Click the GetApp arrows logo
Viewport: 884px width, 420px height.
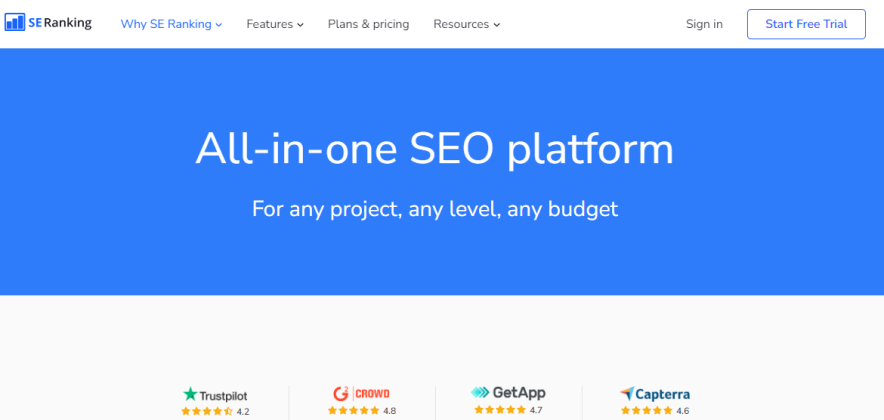[x=480, y=393]
